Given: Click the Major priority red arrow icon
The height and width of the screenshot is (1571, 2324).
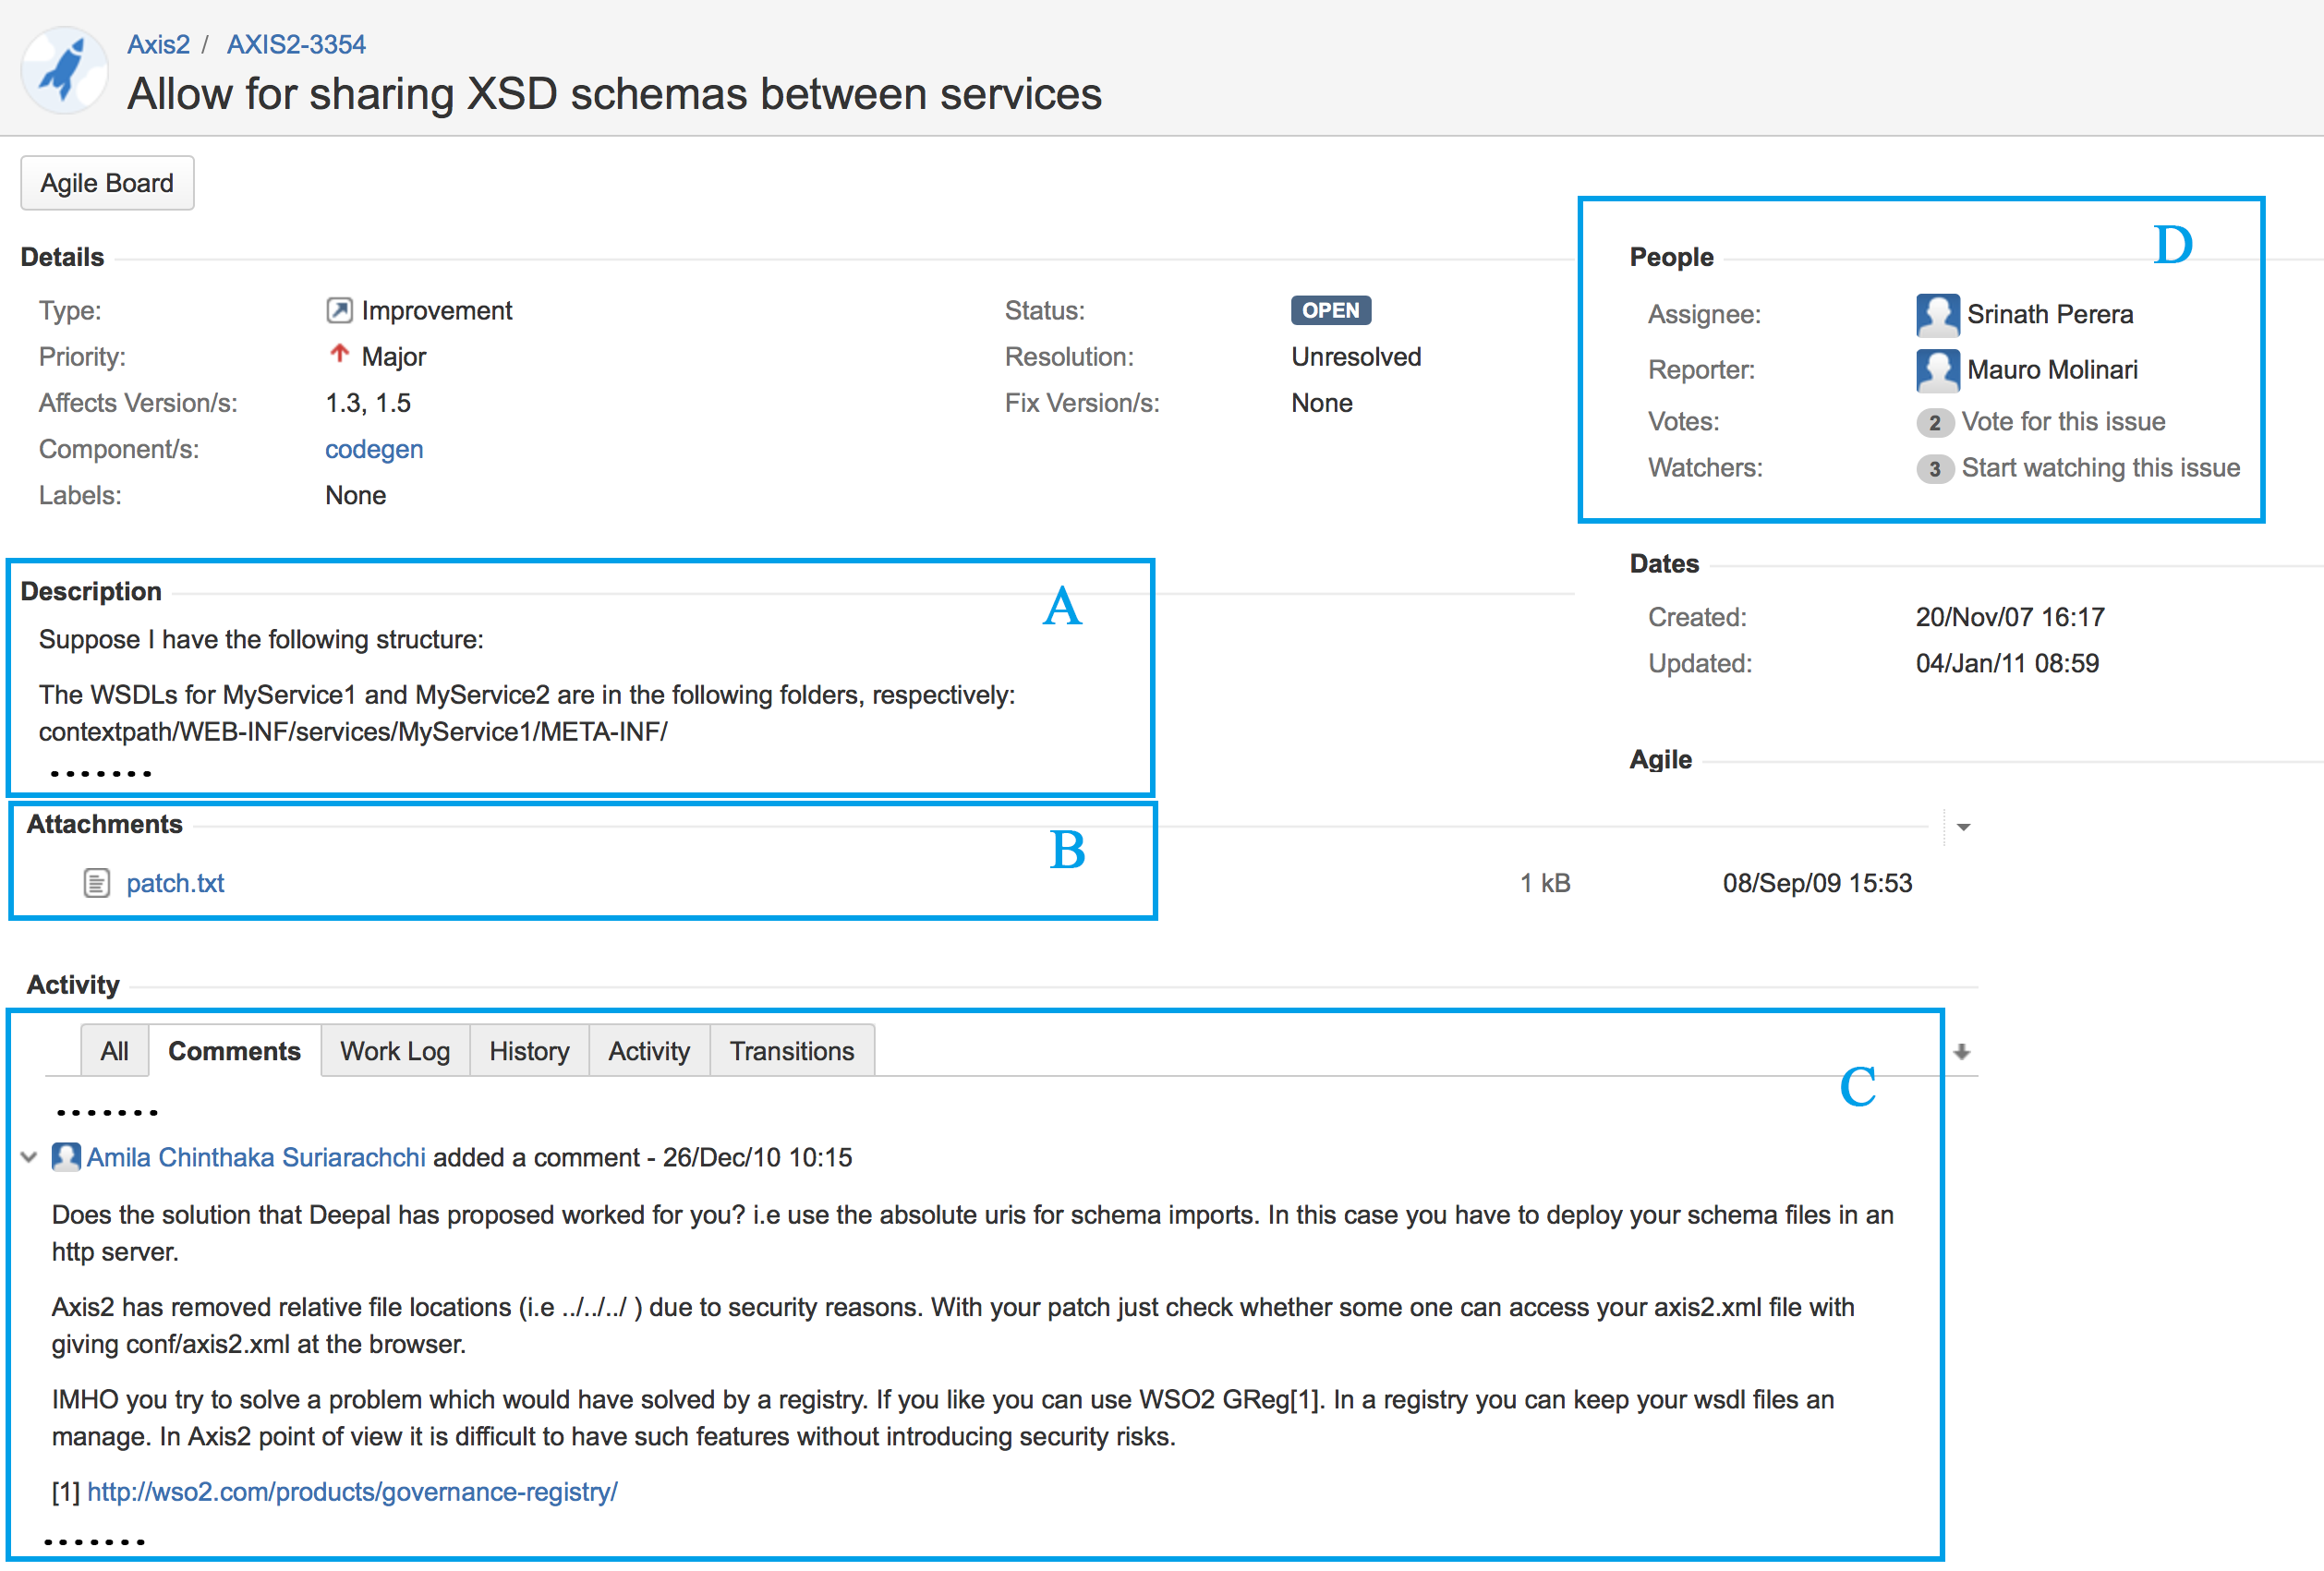Looking at the screenshot, I should pos(339,354).
